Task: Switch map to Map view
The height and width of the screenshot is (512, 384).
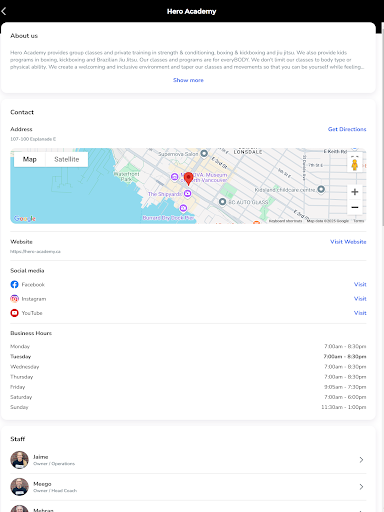Action: (30, 159)
